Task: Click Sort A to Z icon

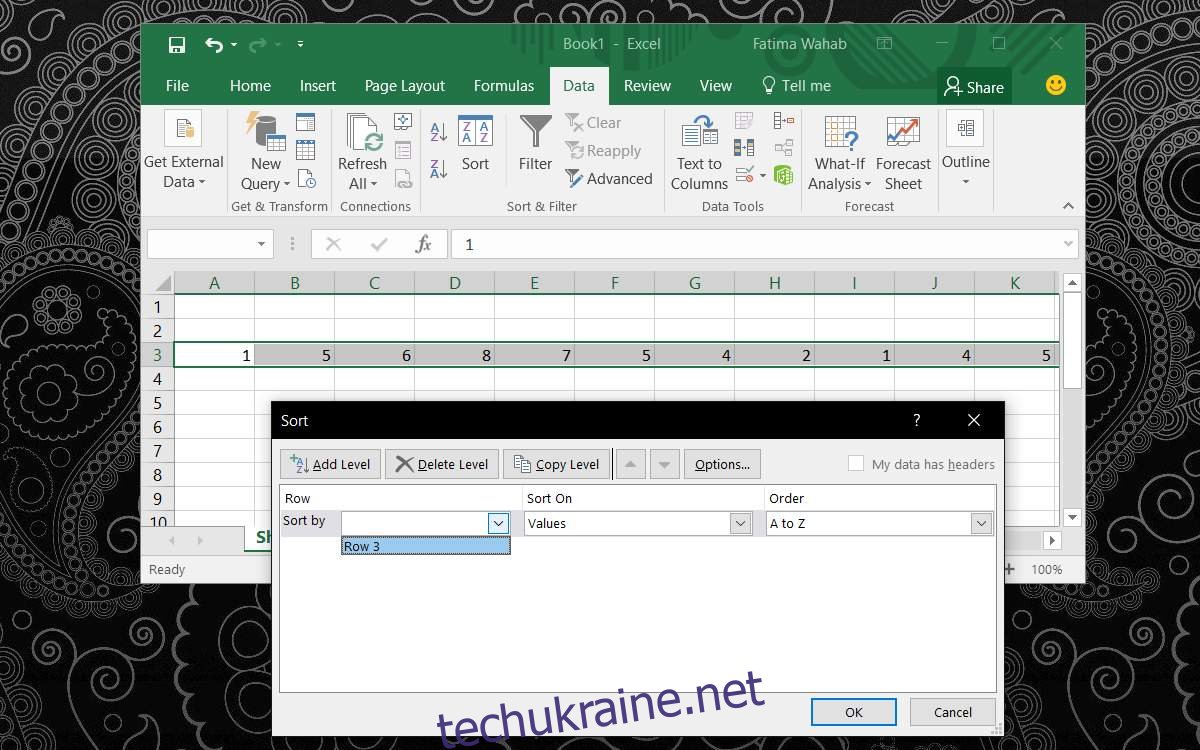Action: tap(438, 131)
